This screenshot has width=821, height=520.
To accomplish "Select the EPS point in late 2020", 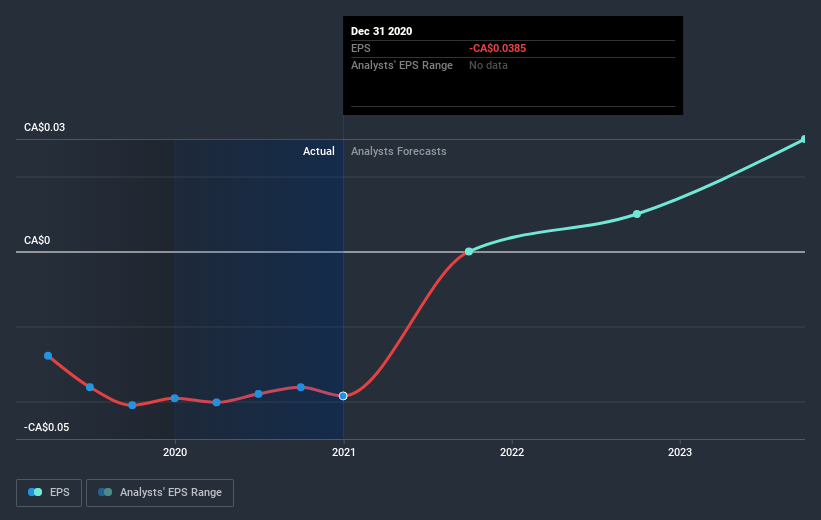I will (x=301, y=387).
